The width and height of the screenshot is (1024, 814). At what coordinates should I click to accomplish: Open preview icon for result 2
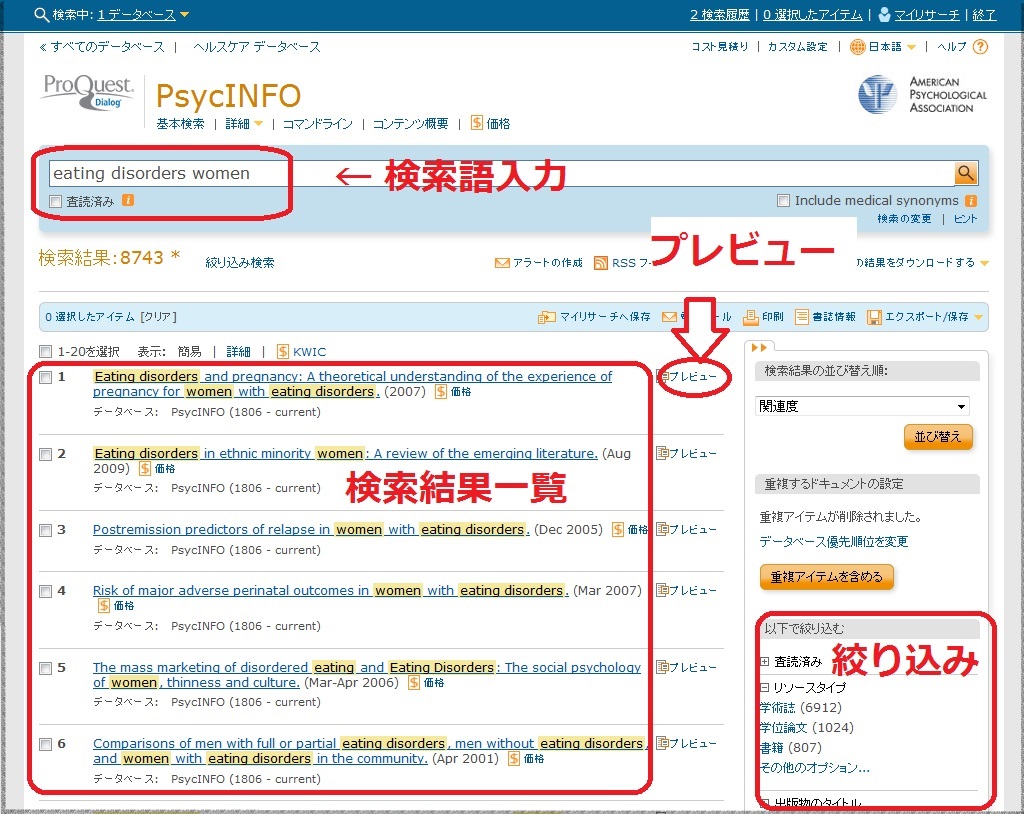tap(662, 453)
